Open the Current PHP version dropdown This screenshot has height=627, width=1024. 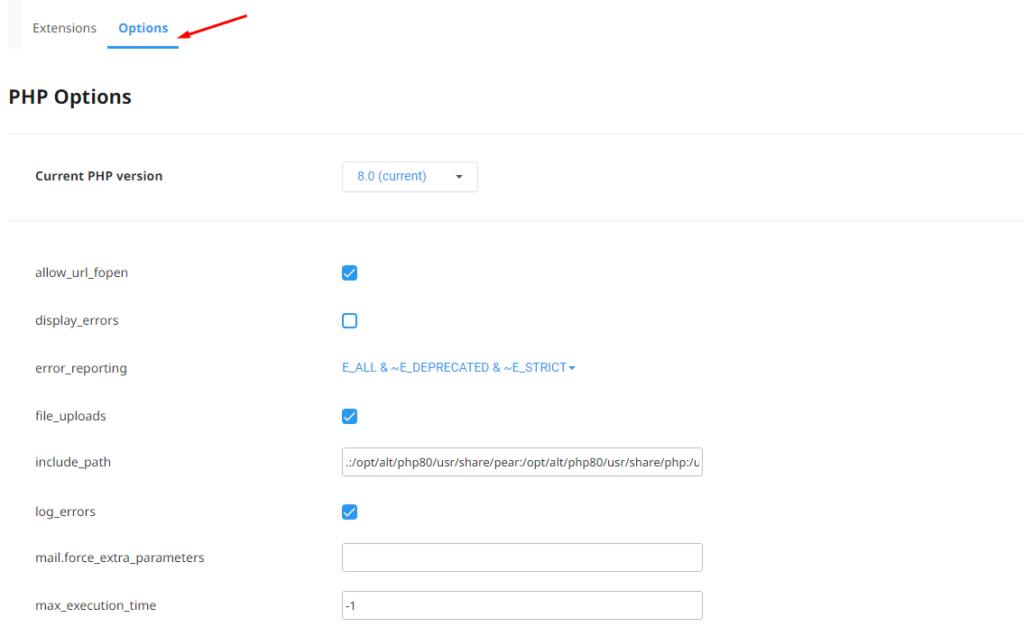click(x=409, y=177)
